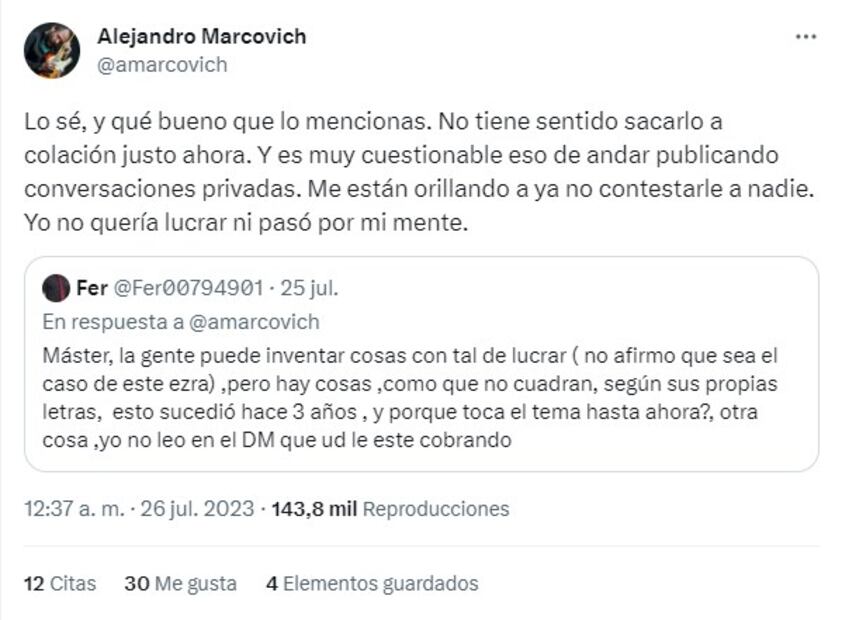Click the Fer display name in quoted tweet
842x620 pixels.
[x=89, y=289]
